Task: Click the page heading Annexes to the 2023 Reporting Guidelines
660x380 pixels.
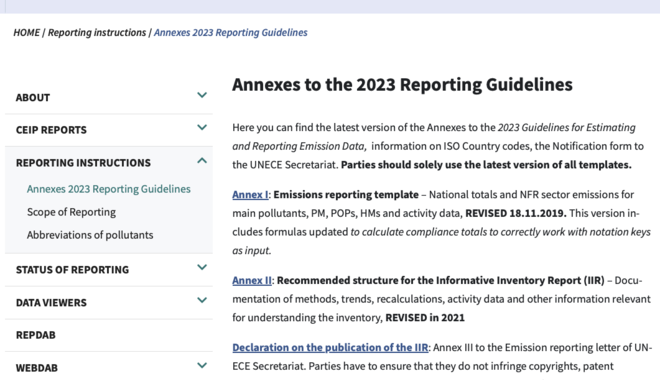Action: click(x=402, y=85)
